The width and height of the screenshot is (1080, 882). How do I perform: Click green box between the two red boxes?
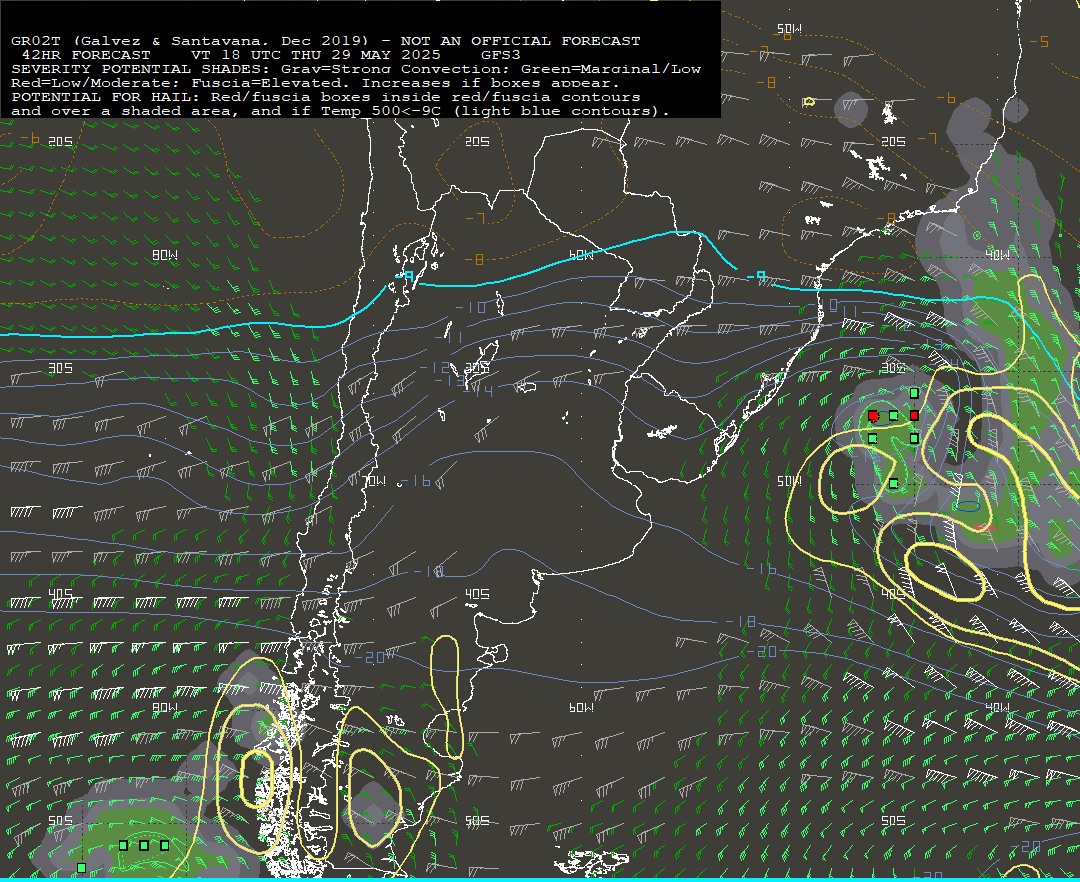[893, 415]
